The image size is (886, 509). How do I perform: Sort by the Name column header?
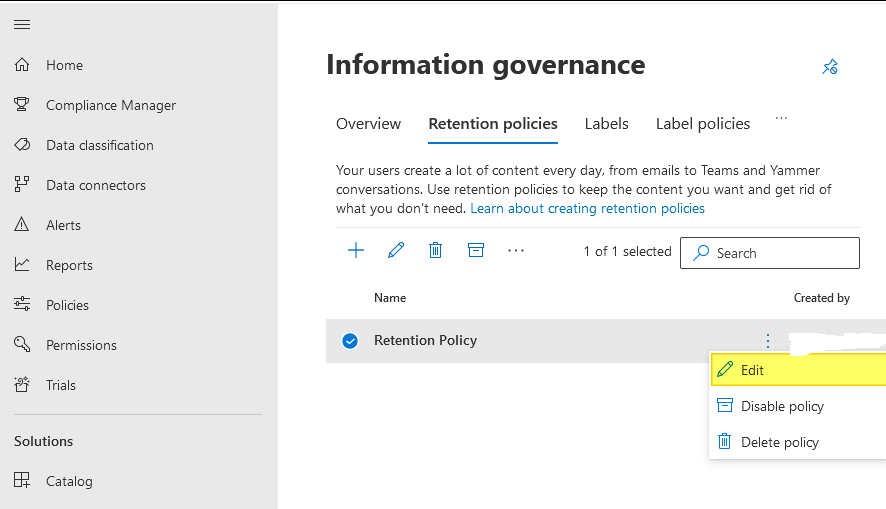[x=390, y=298]
